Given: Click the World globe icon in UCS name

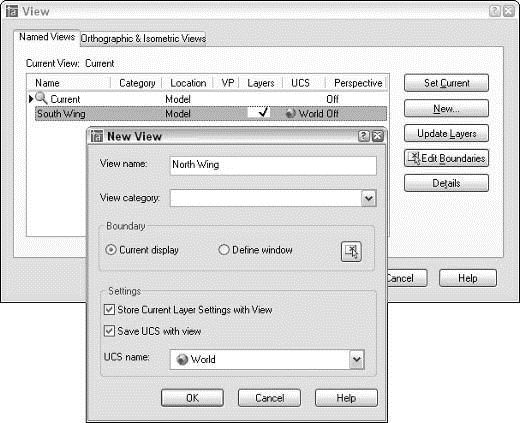Looking at the screenshot, I should [x=182, y=359].
